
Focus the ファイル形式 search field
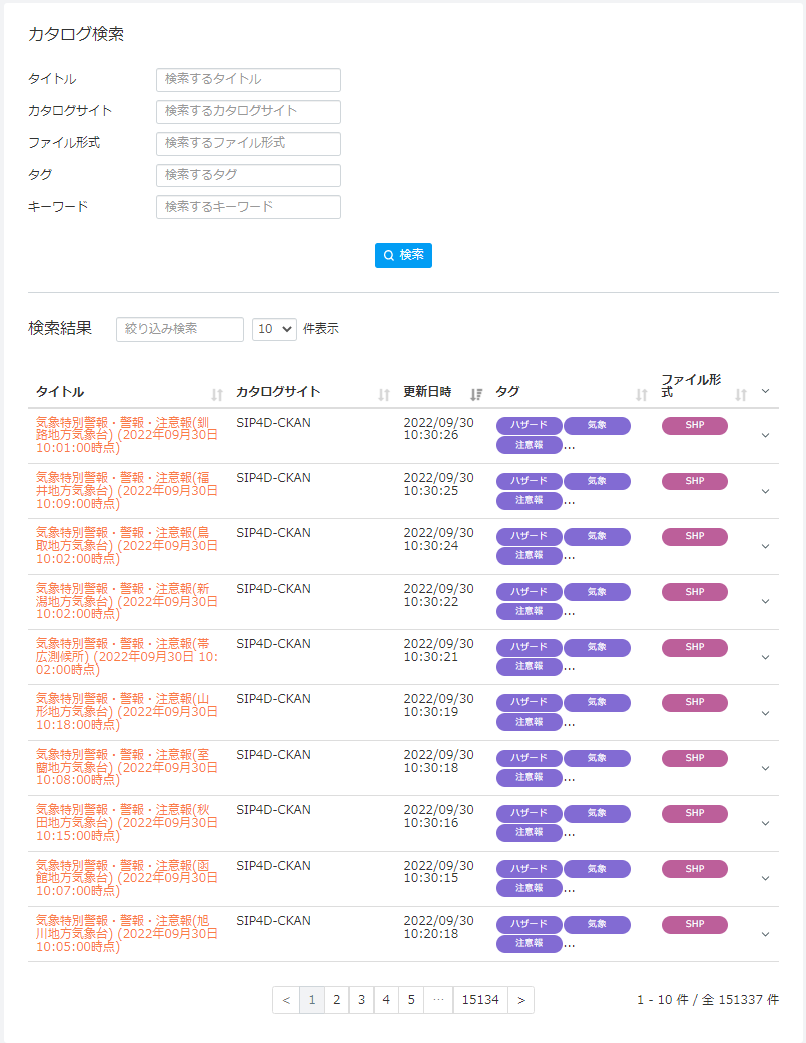pos(248,144)
